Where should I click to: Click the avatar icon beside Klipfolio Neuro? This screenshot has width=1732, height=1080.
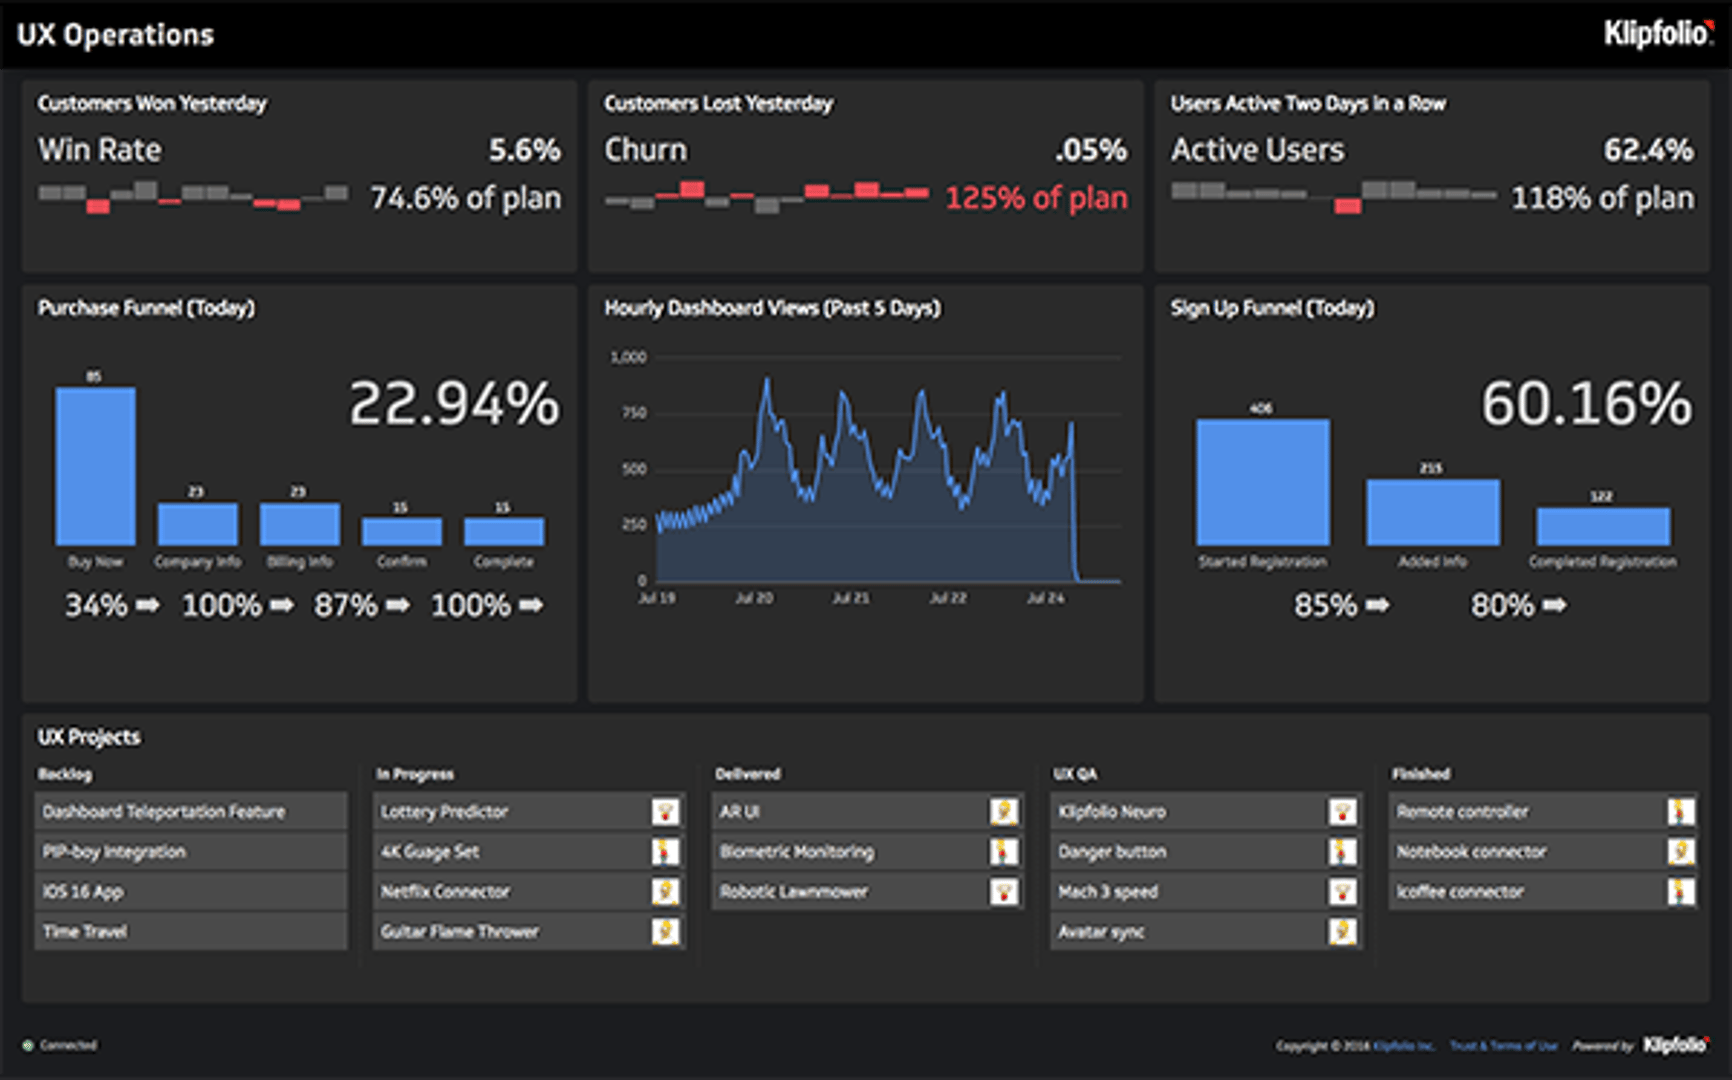[x=1342, y=811]
